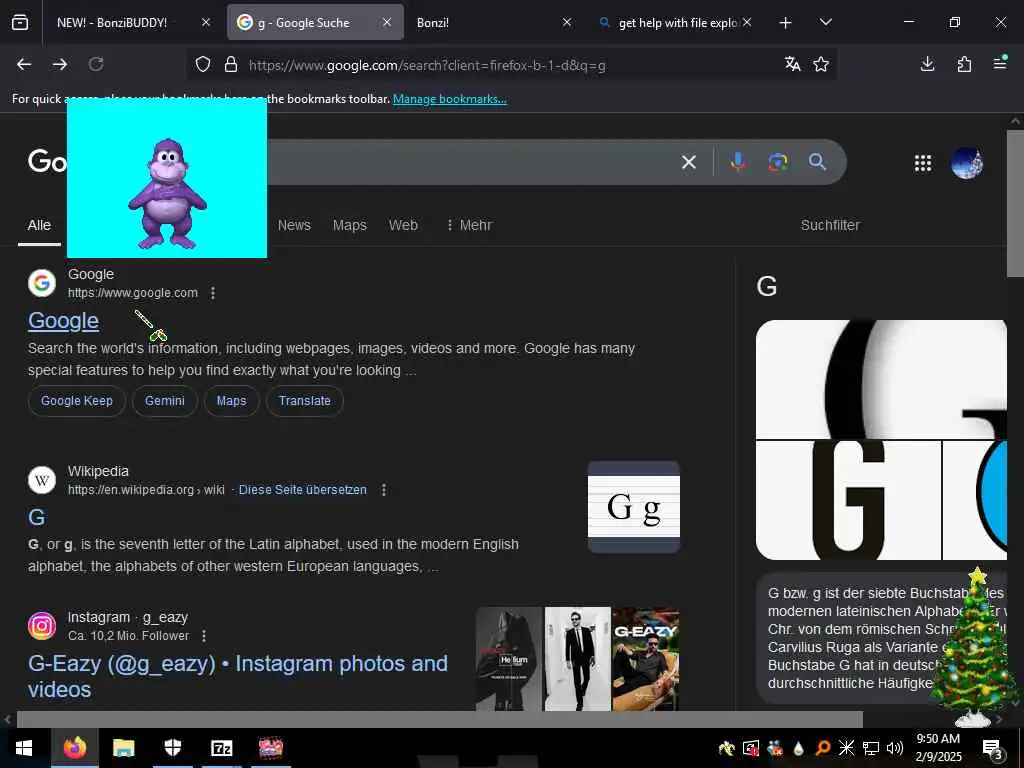The width and height of the screenshot is (1024, 768).
Task: Close the NEW! - BonziBUDDY! tab
Action: click(x=206, y=22)
